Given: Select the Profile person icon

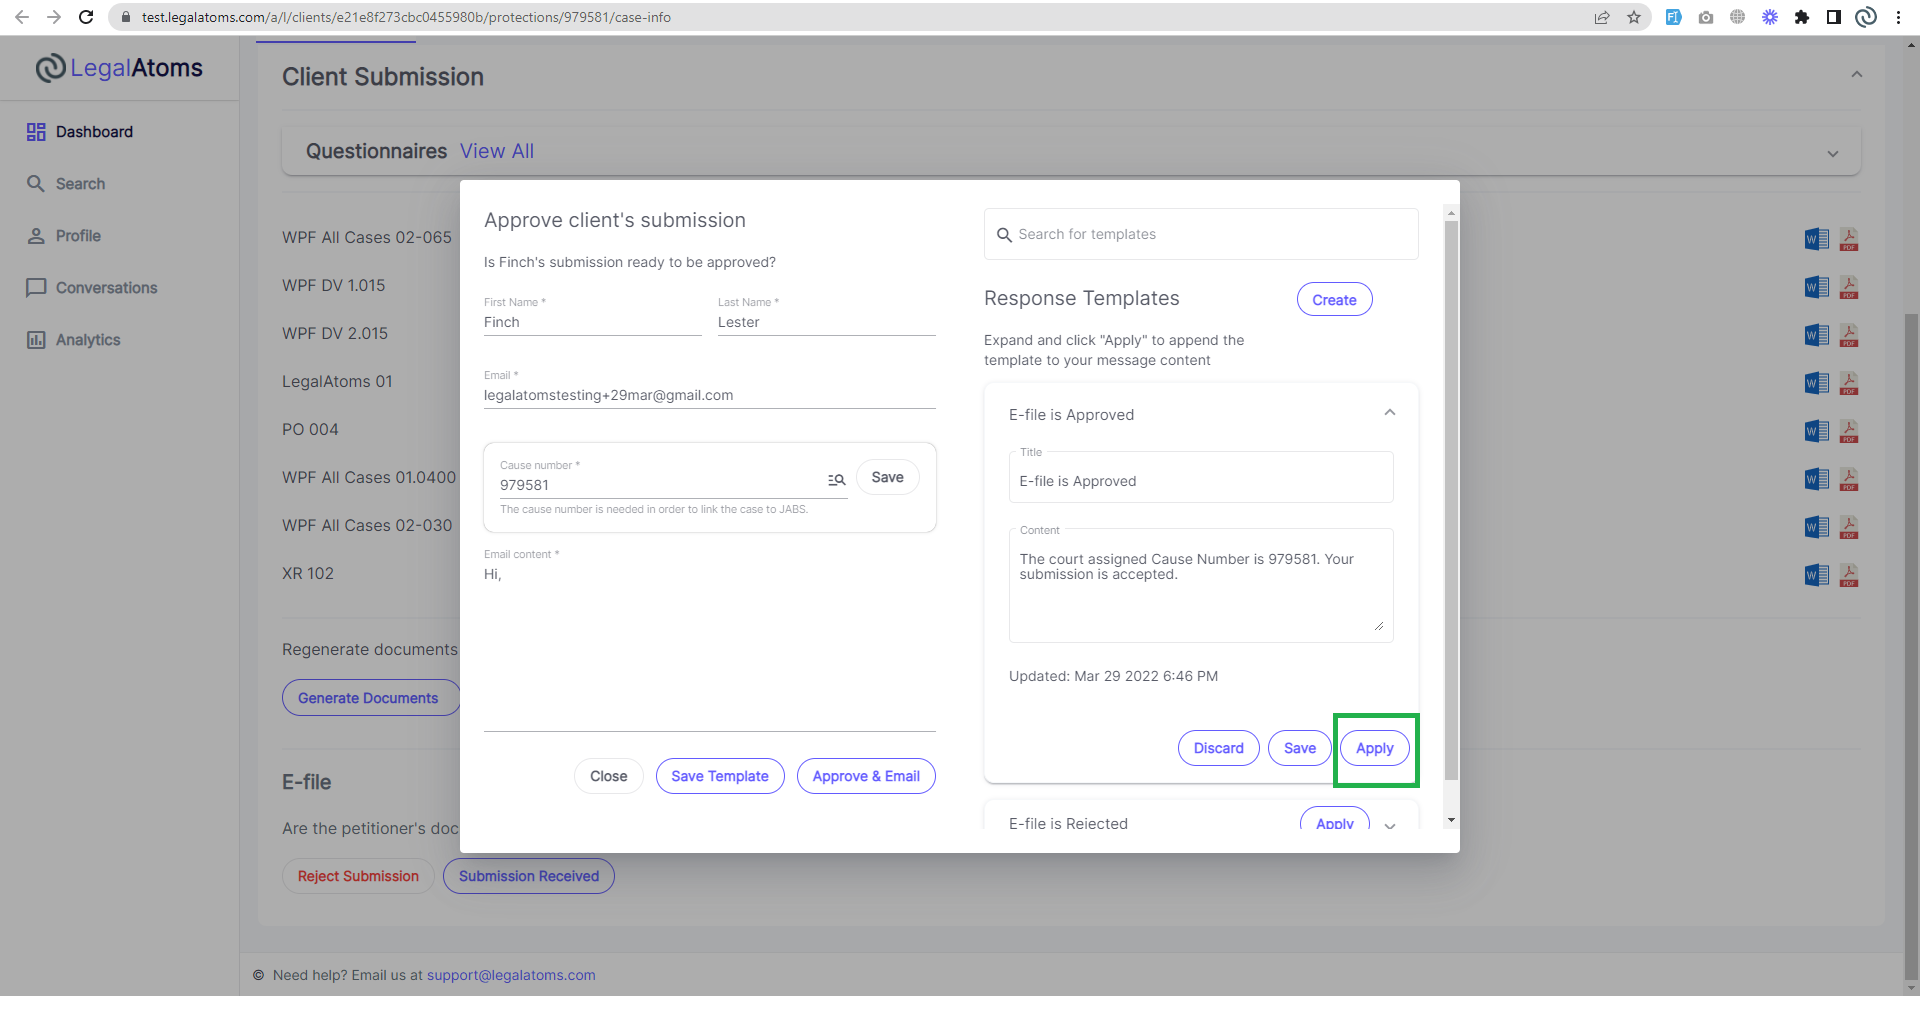Looking at the screenshot, I should coord(37,236).
